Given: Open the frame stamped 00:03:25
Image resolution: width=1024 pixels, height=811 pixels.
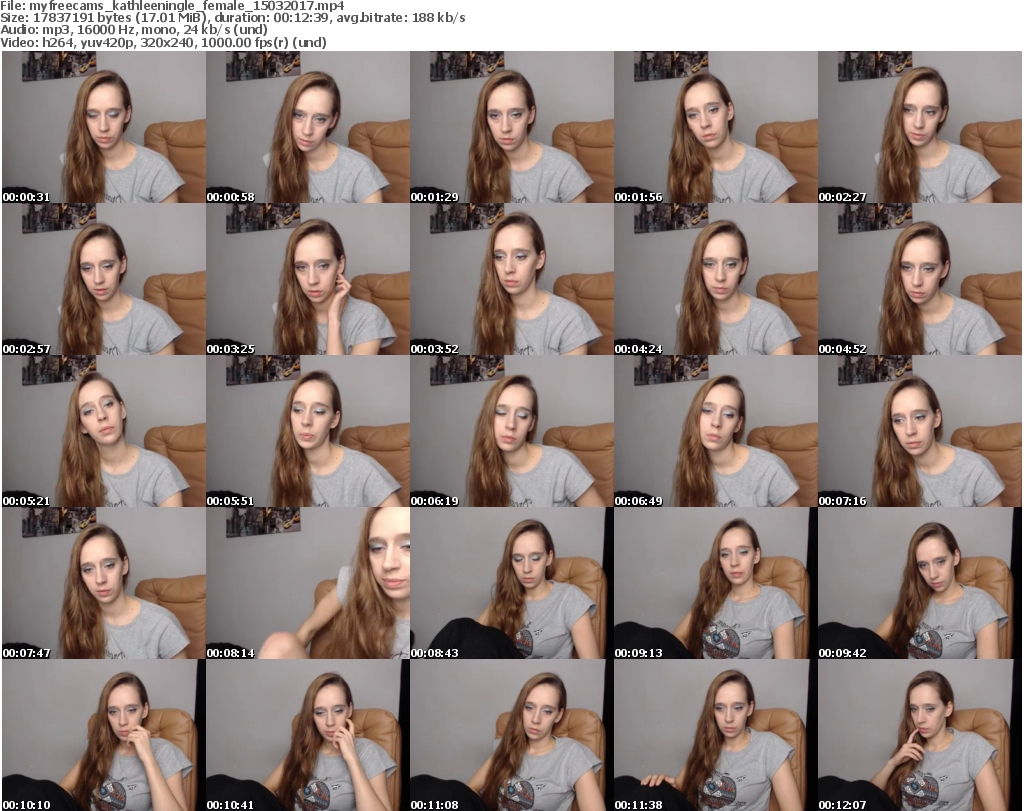Looking at the screenshot, I should [x=308, y=279].
